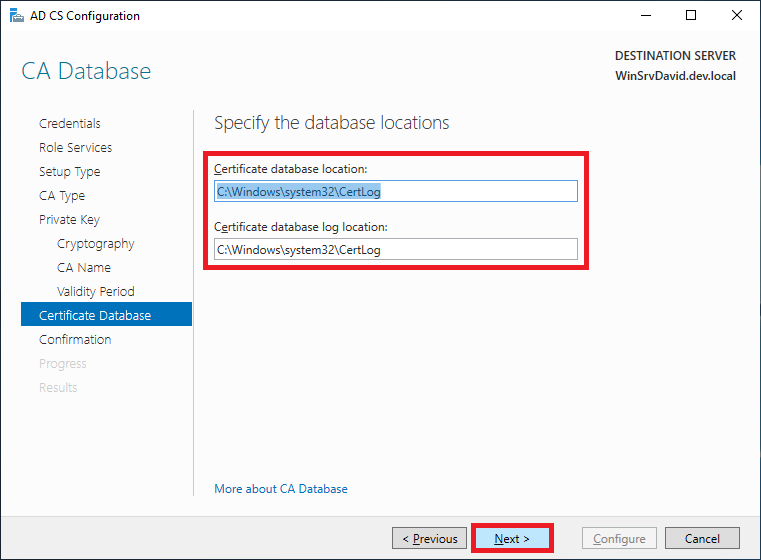Open the CA Type step
Screen dimensions: 761x560
tap(62, 196)
